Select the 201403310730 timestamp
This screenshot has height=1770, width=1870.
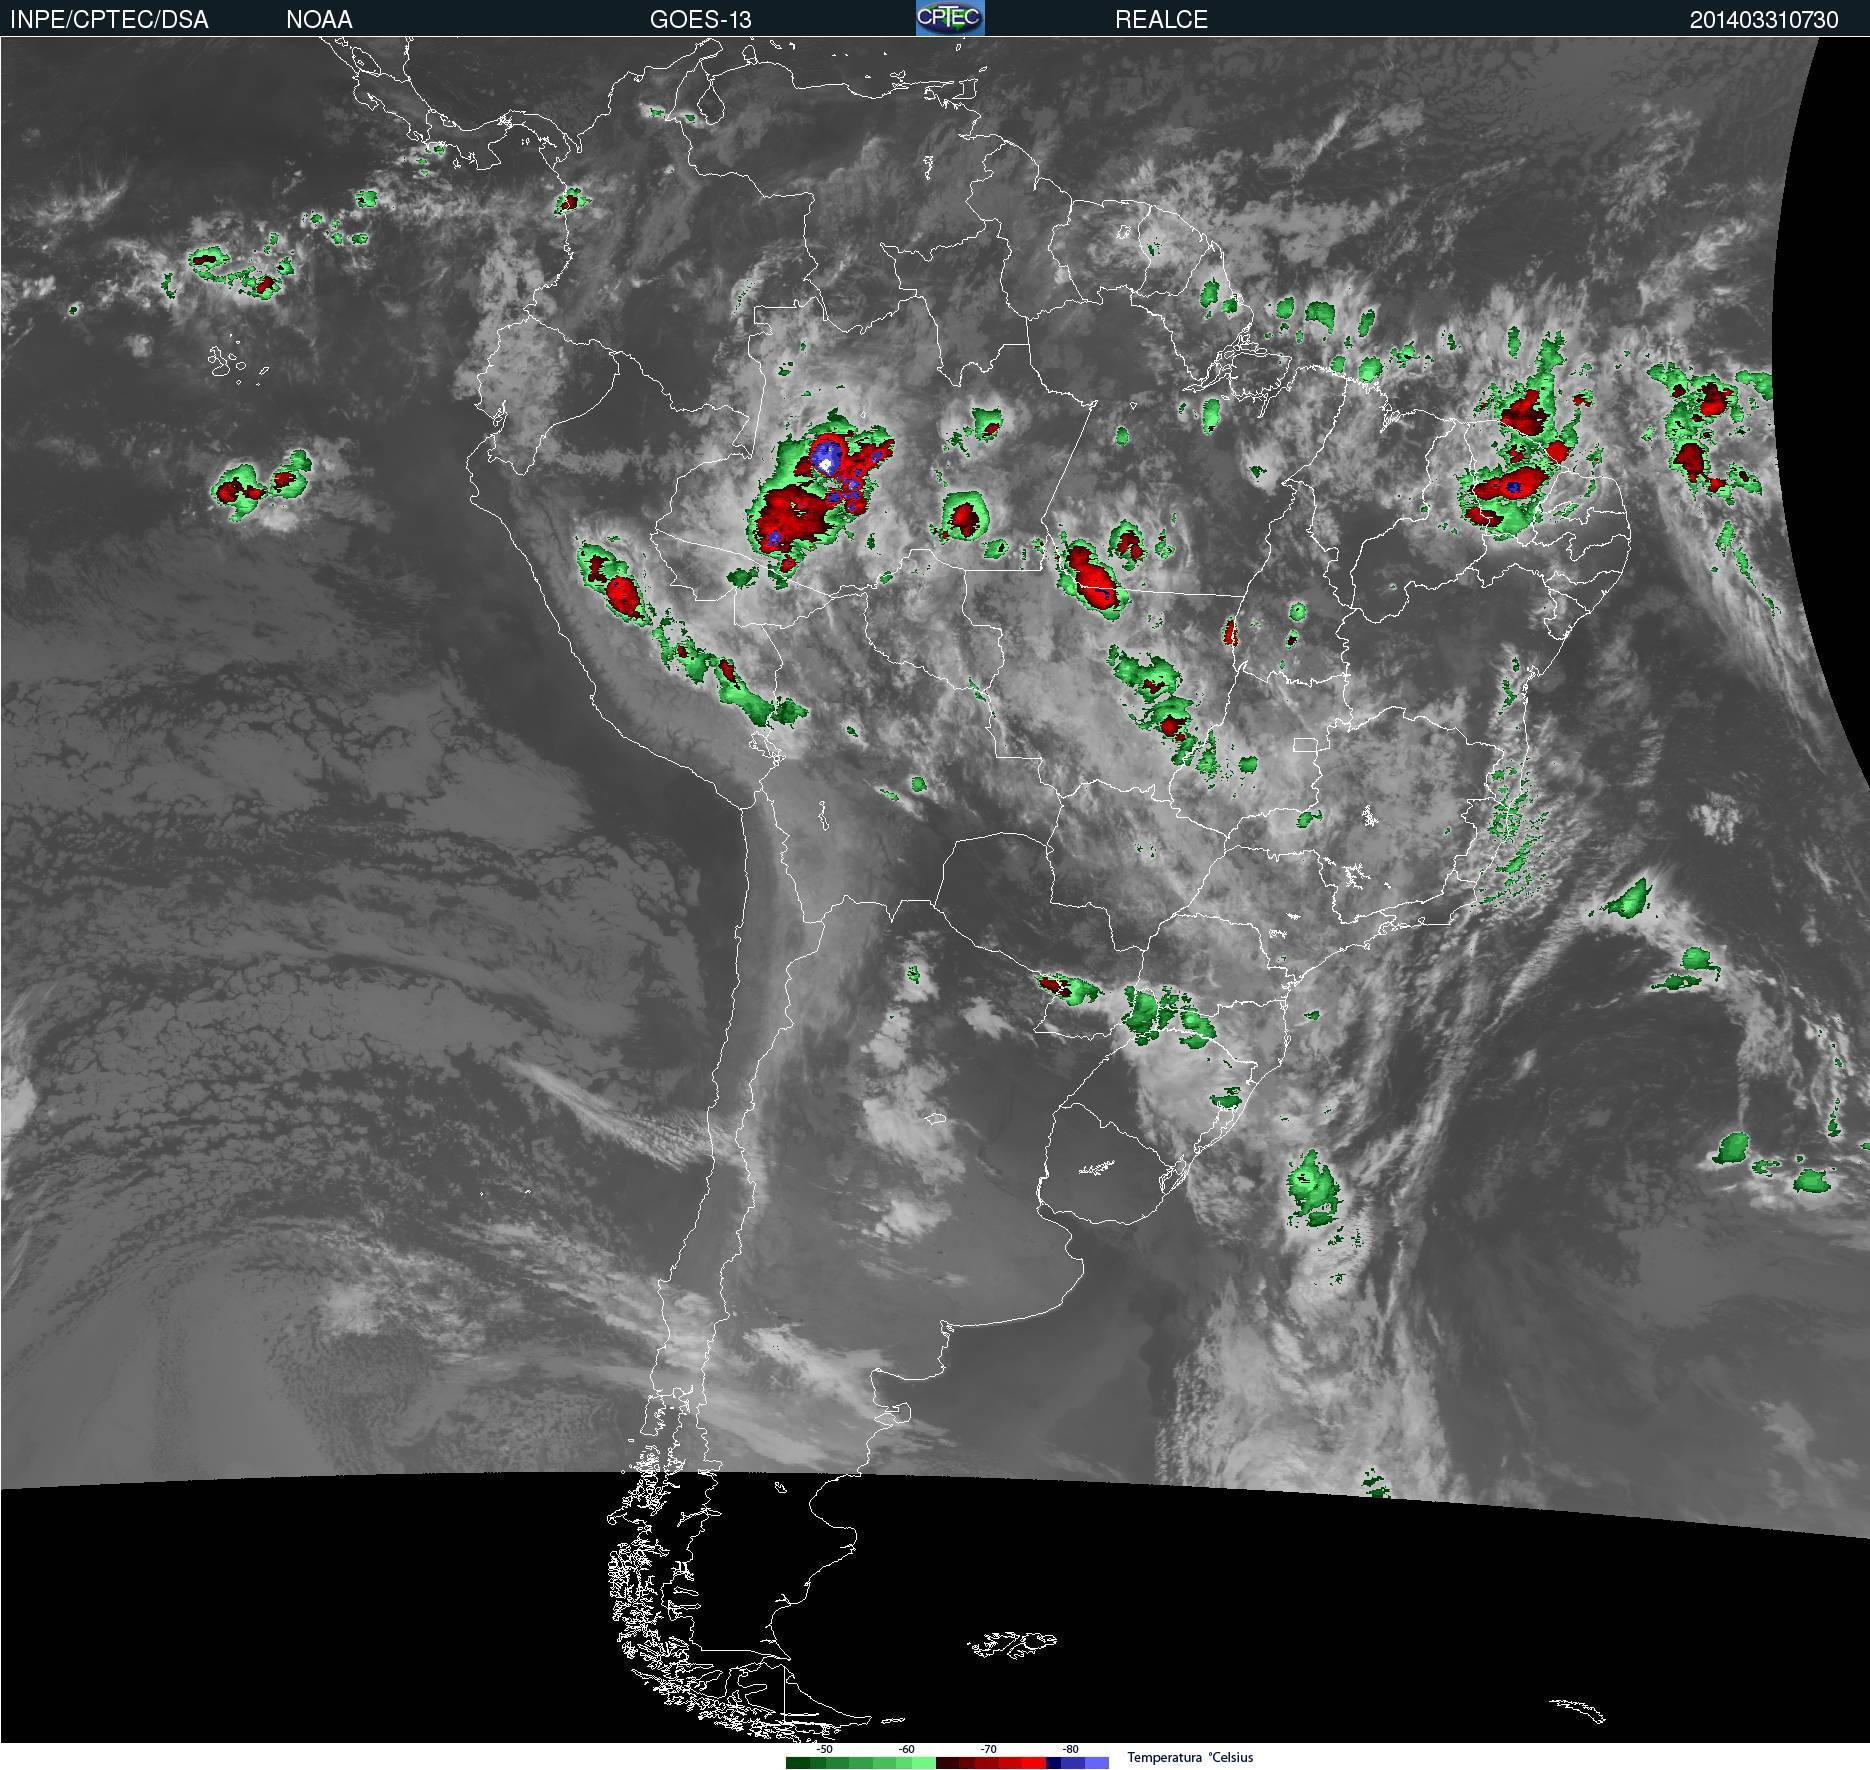pyautogui.click(x=1764, y=19)
